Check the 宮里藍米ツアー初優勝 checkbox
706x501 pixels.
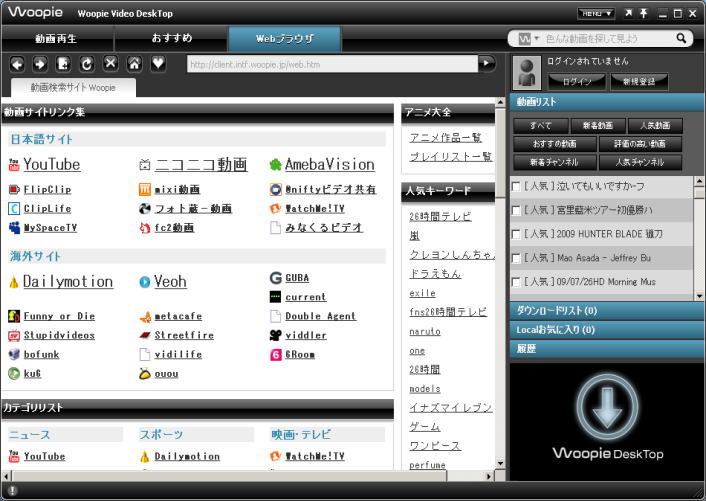point(516,210)
